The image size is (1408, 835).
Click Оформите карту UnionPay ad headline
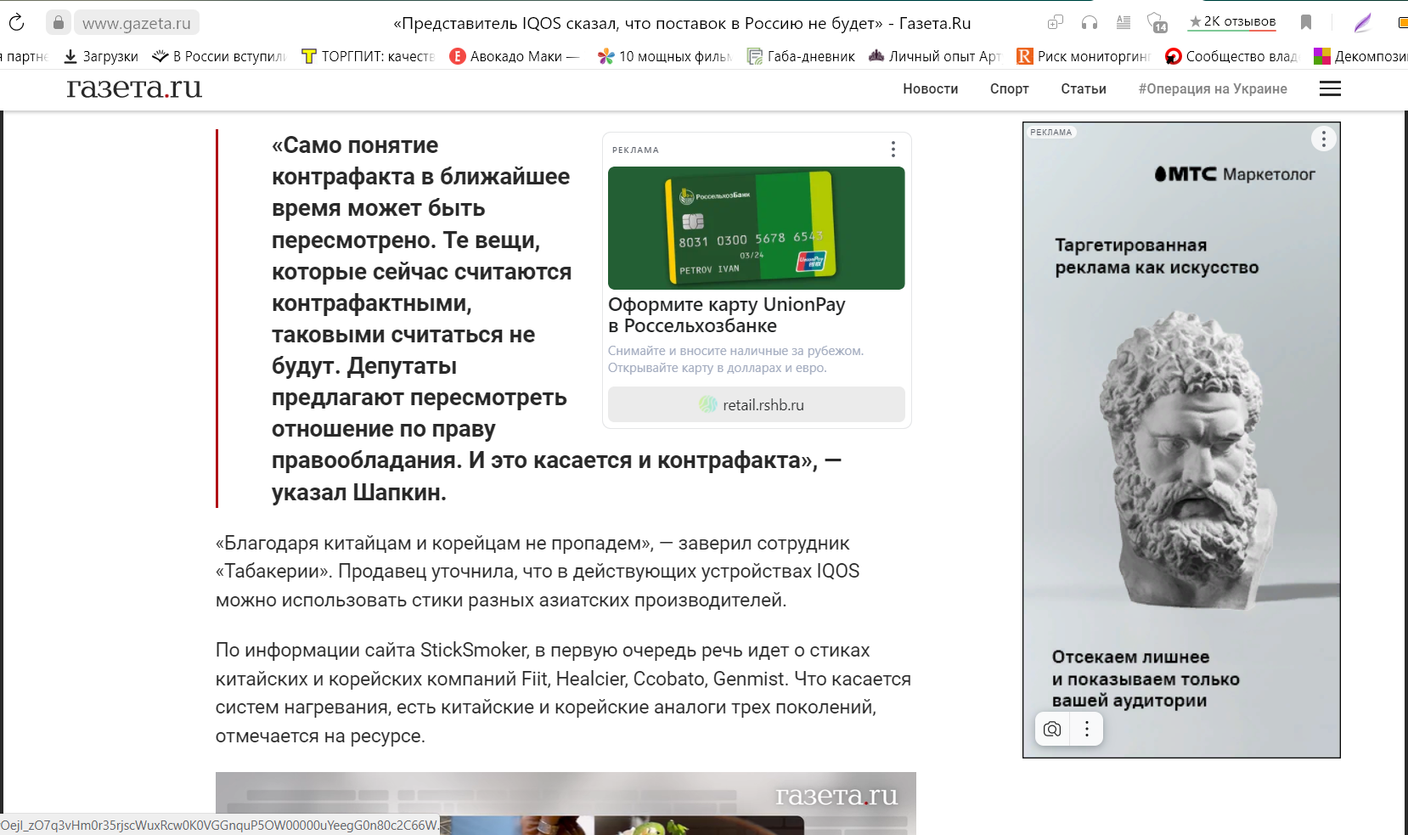[726, 315]
